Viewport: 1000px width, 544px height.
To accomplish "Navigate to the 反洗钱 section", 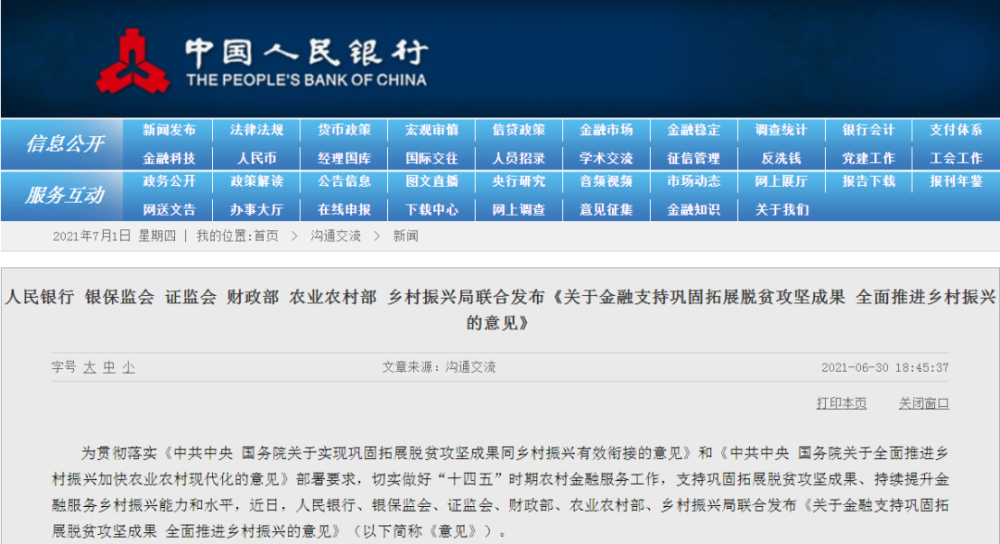I will [x=781, y=158].
